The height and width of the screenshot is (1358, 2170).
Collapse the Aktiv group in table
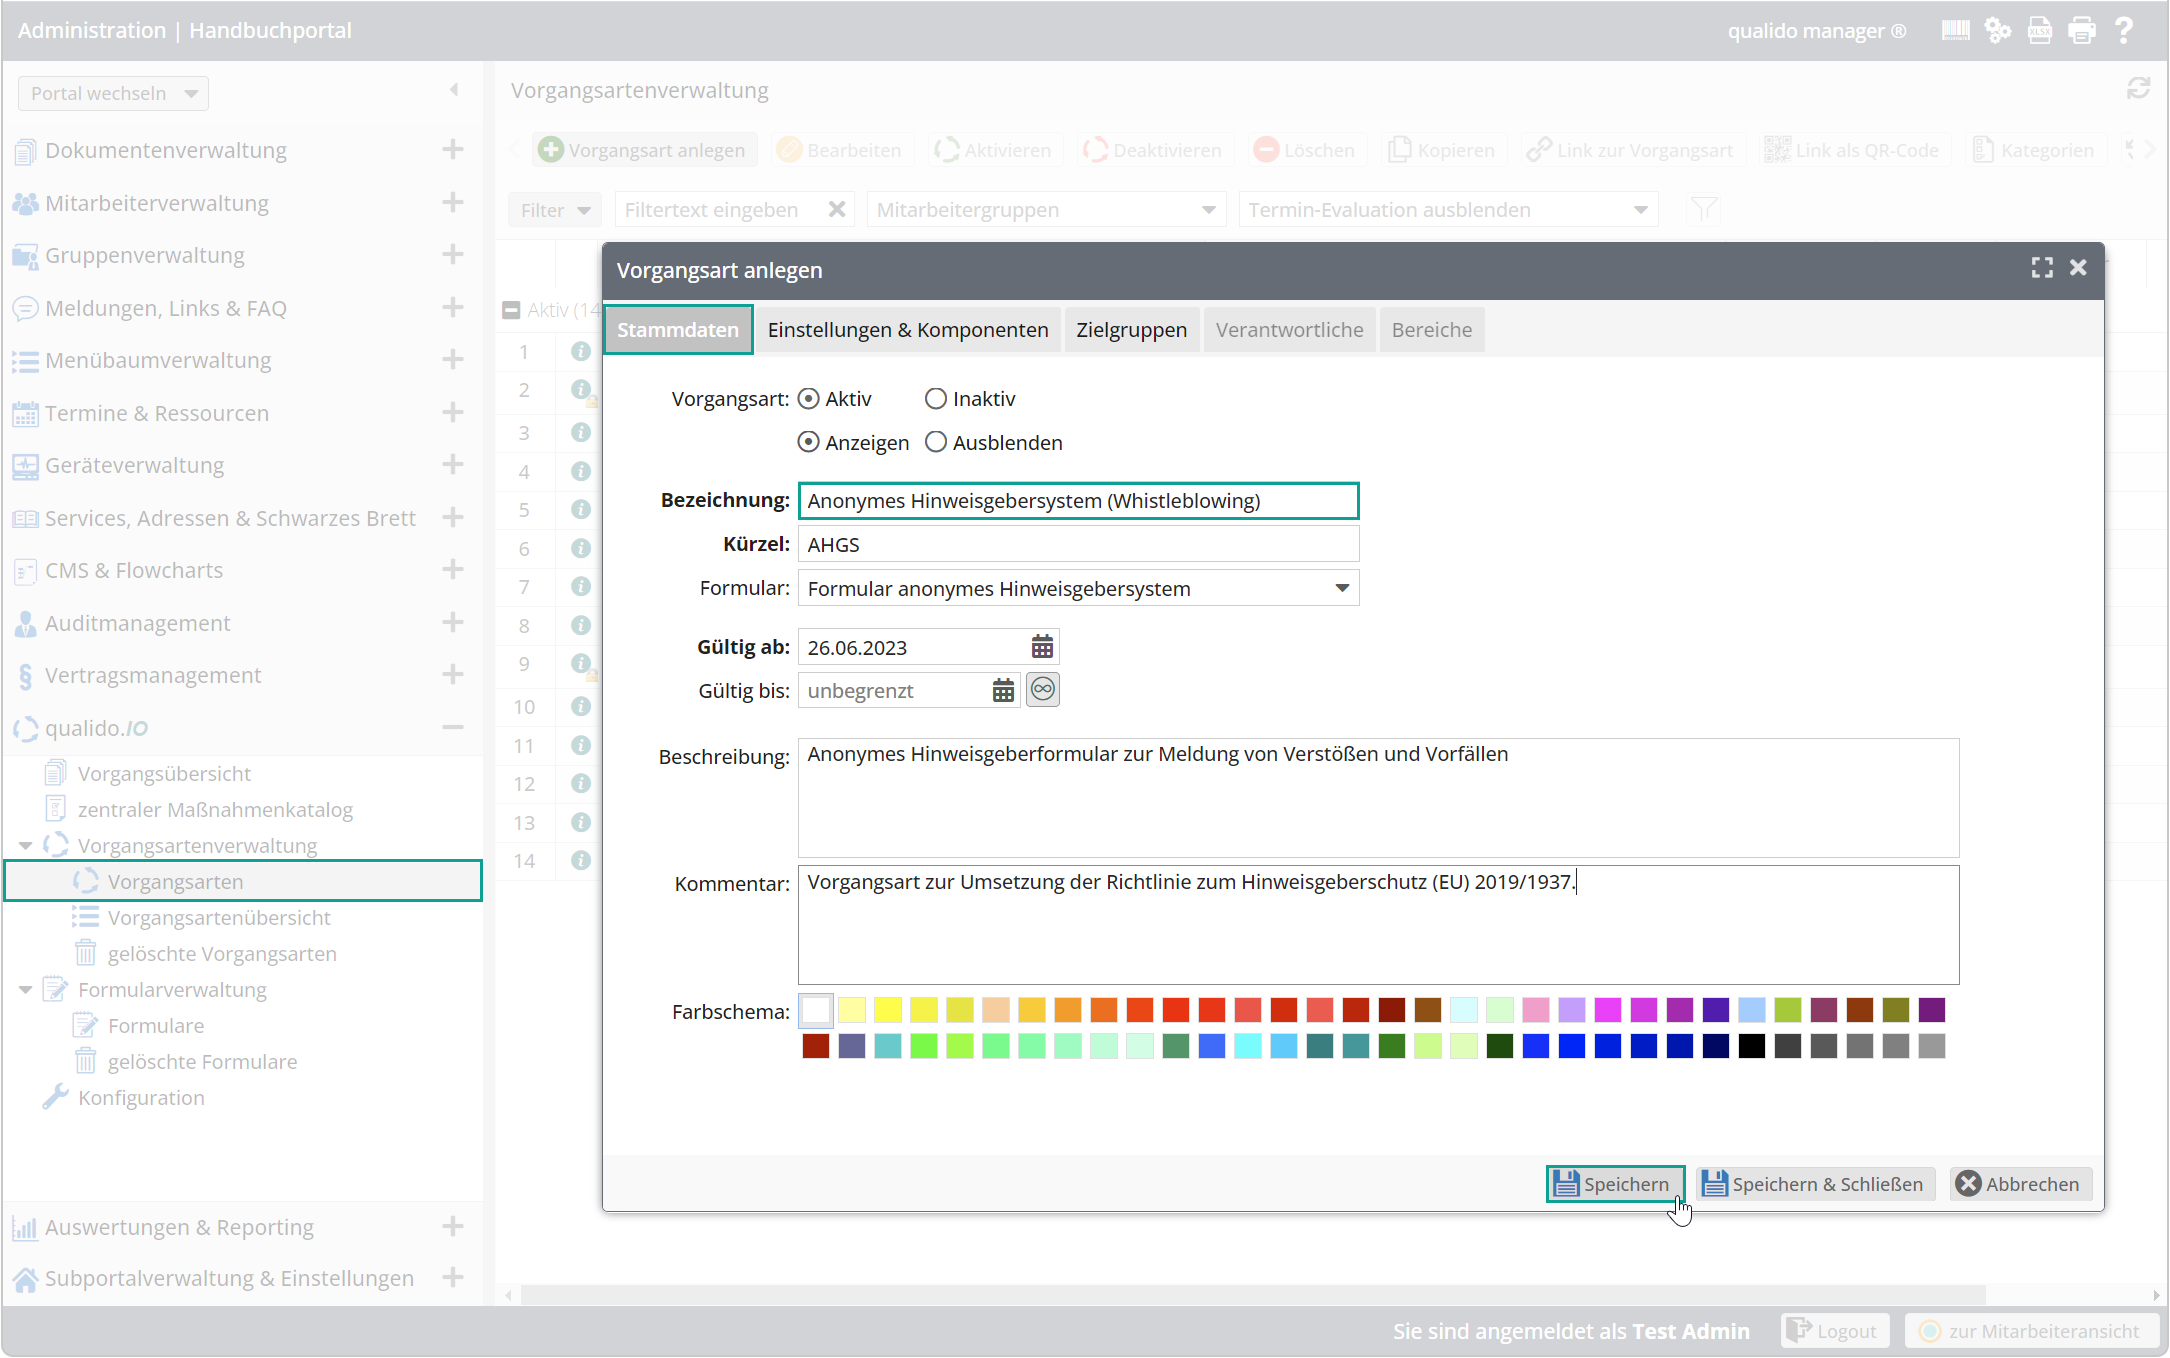[511, 310]
